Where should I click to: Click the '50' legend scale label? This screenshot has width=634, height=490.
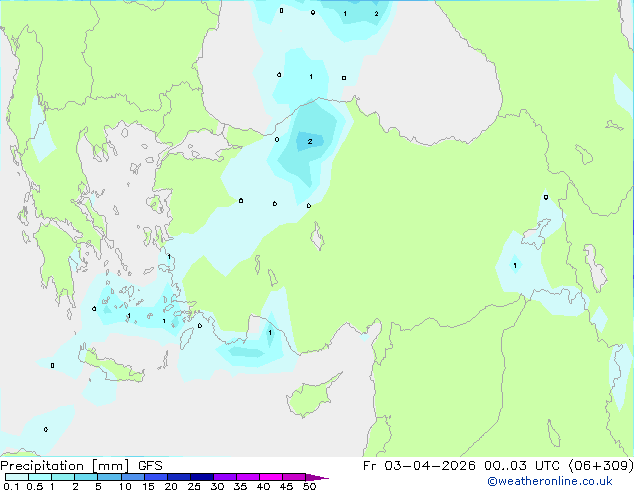[309, 486]
